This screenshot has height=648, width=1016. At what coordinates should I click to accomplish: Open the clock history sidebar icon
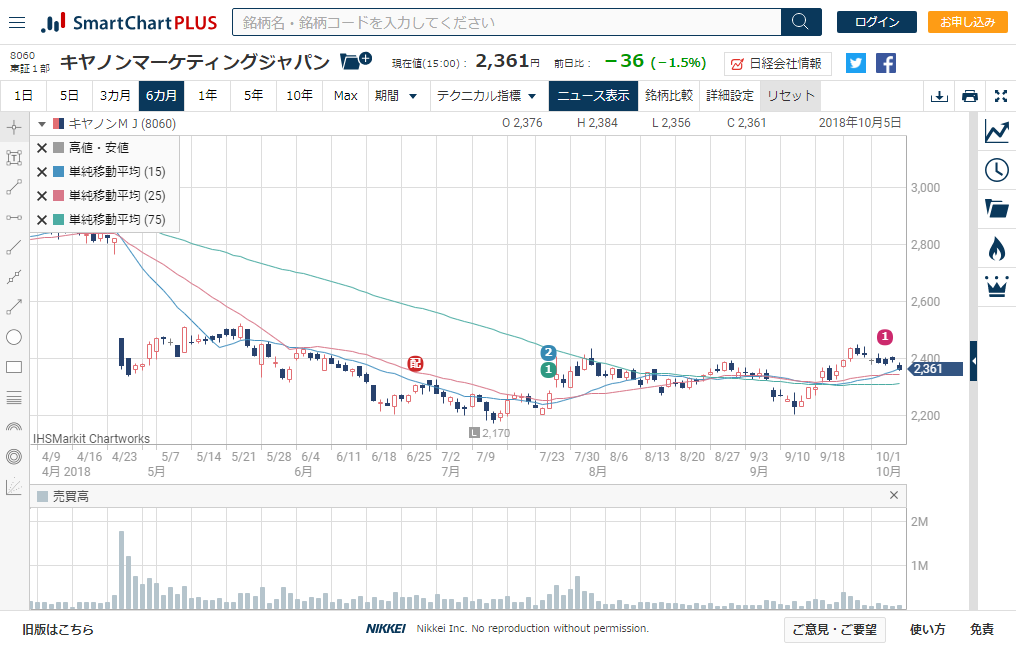coord(997,170)
